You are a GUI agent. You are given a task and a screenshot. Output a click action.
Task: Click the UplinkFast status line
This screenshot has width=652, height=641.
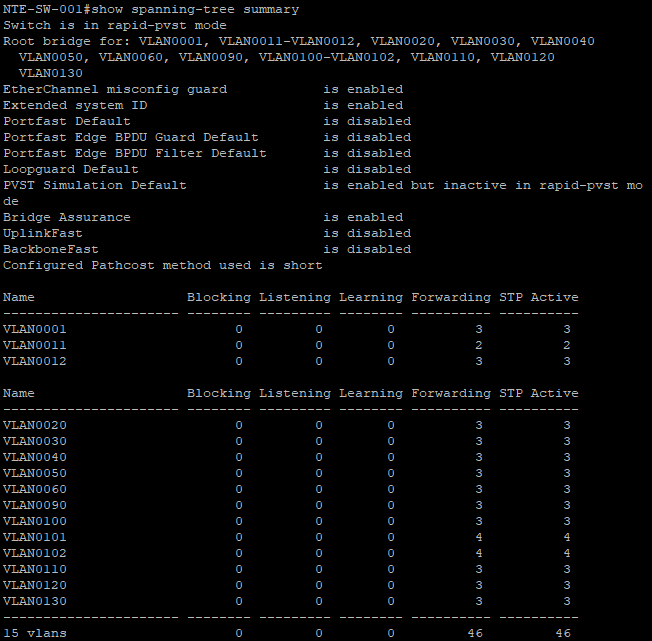(x=207, y=233)
